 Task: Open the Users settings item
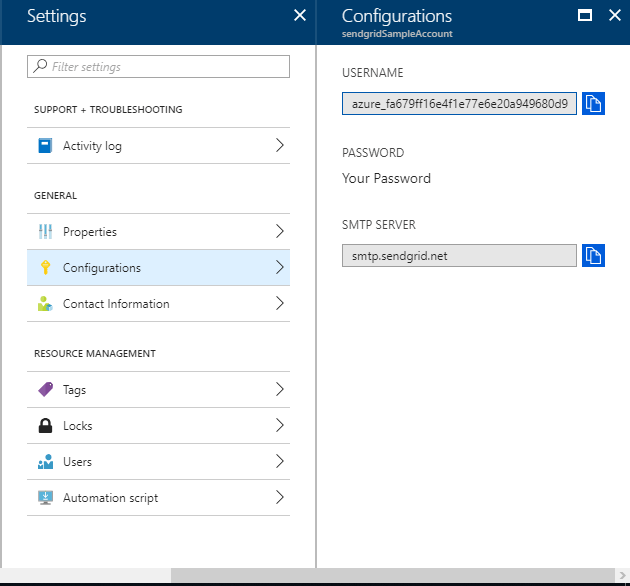pyautogui.click(x=158, y=461)
